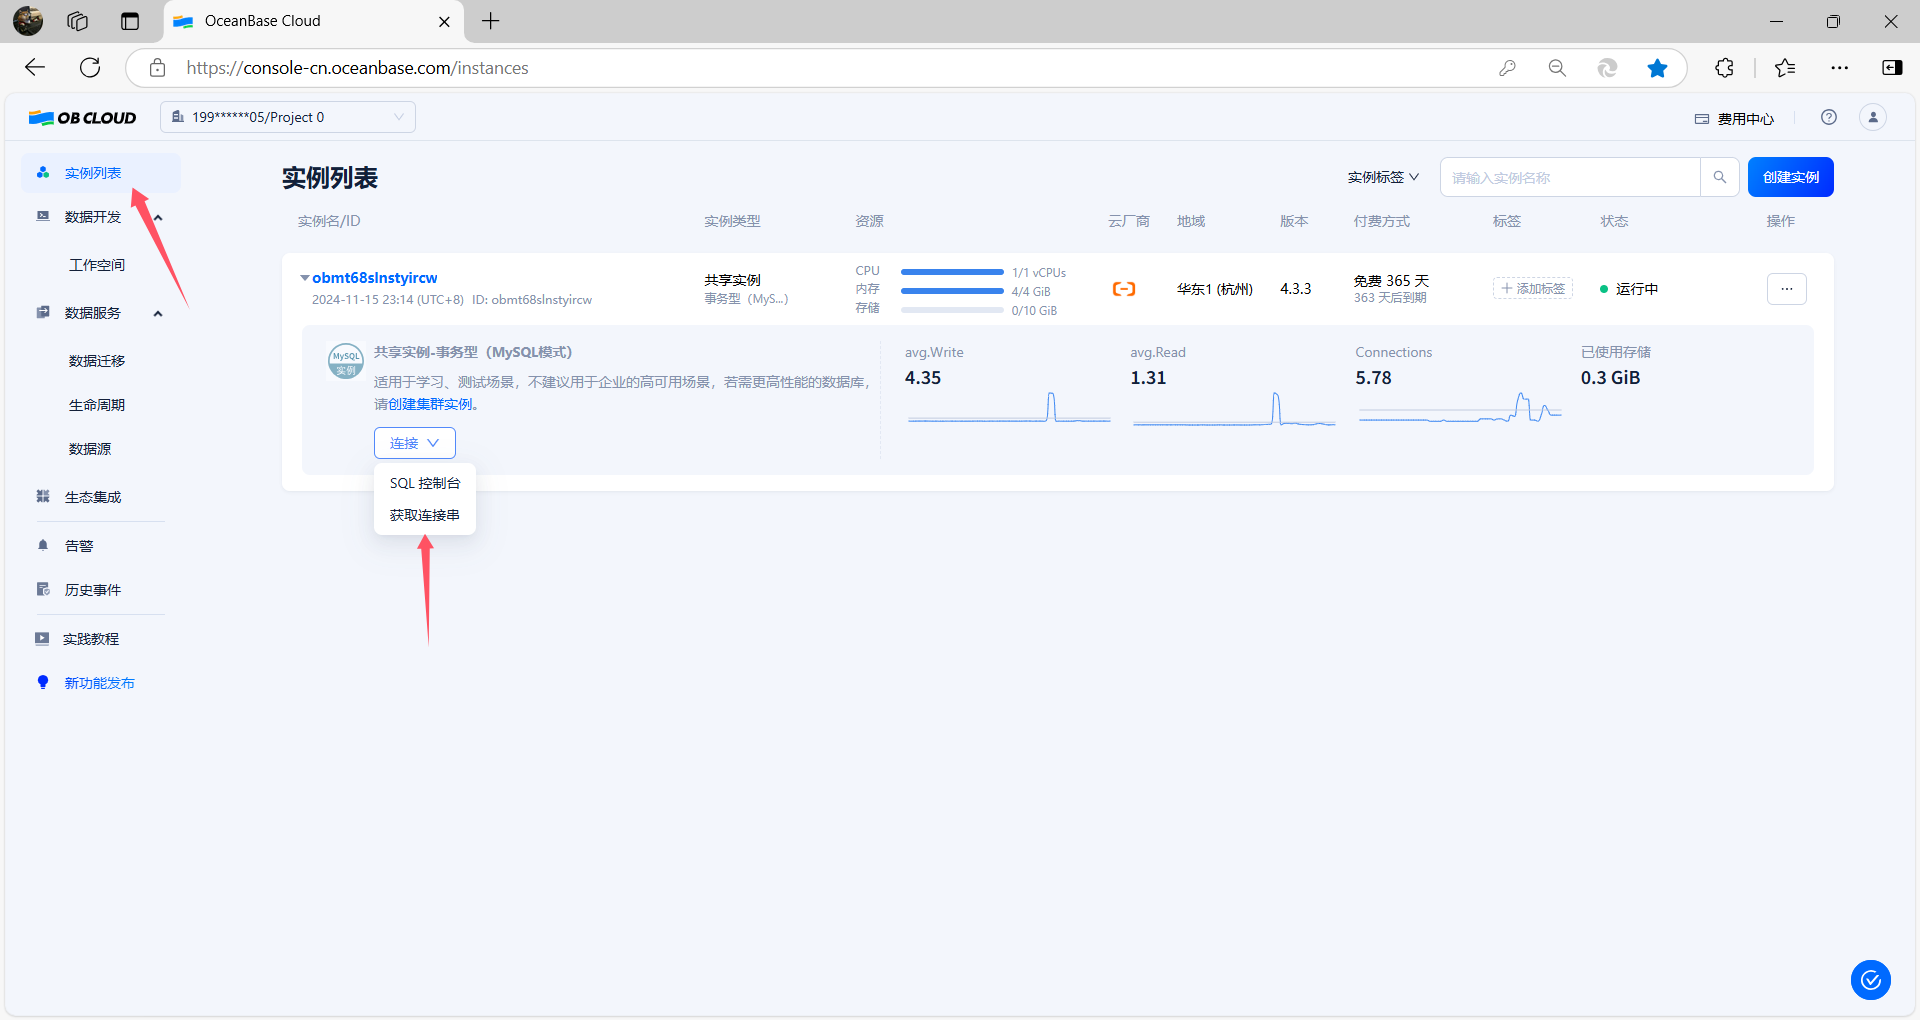Viewport: 1920px width, 1020px height.
Task: Click the search magnifier button
Action: (1720, 177)
